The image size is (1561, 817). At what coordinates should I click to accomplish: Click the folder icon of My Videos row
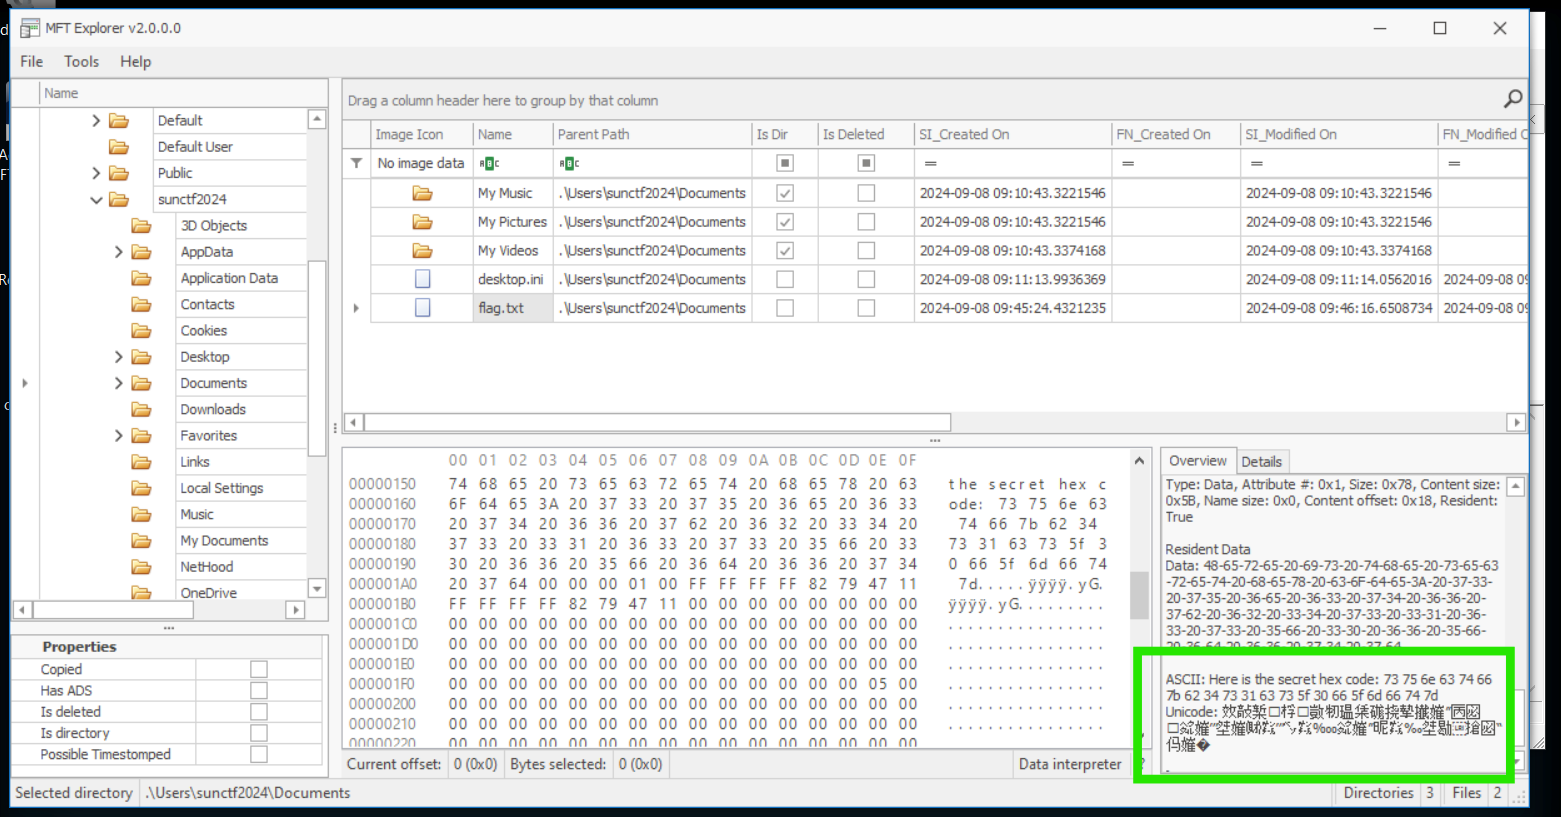click(x=422, y=251)
